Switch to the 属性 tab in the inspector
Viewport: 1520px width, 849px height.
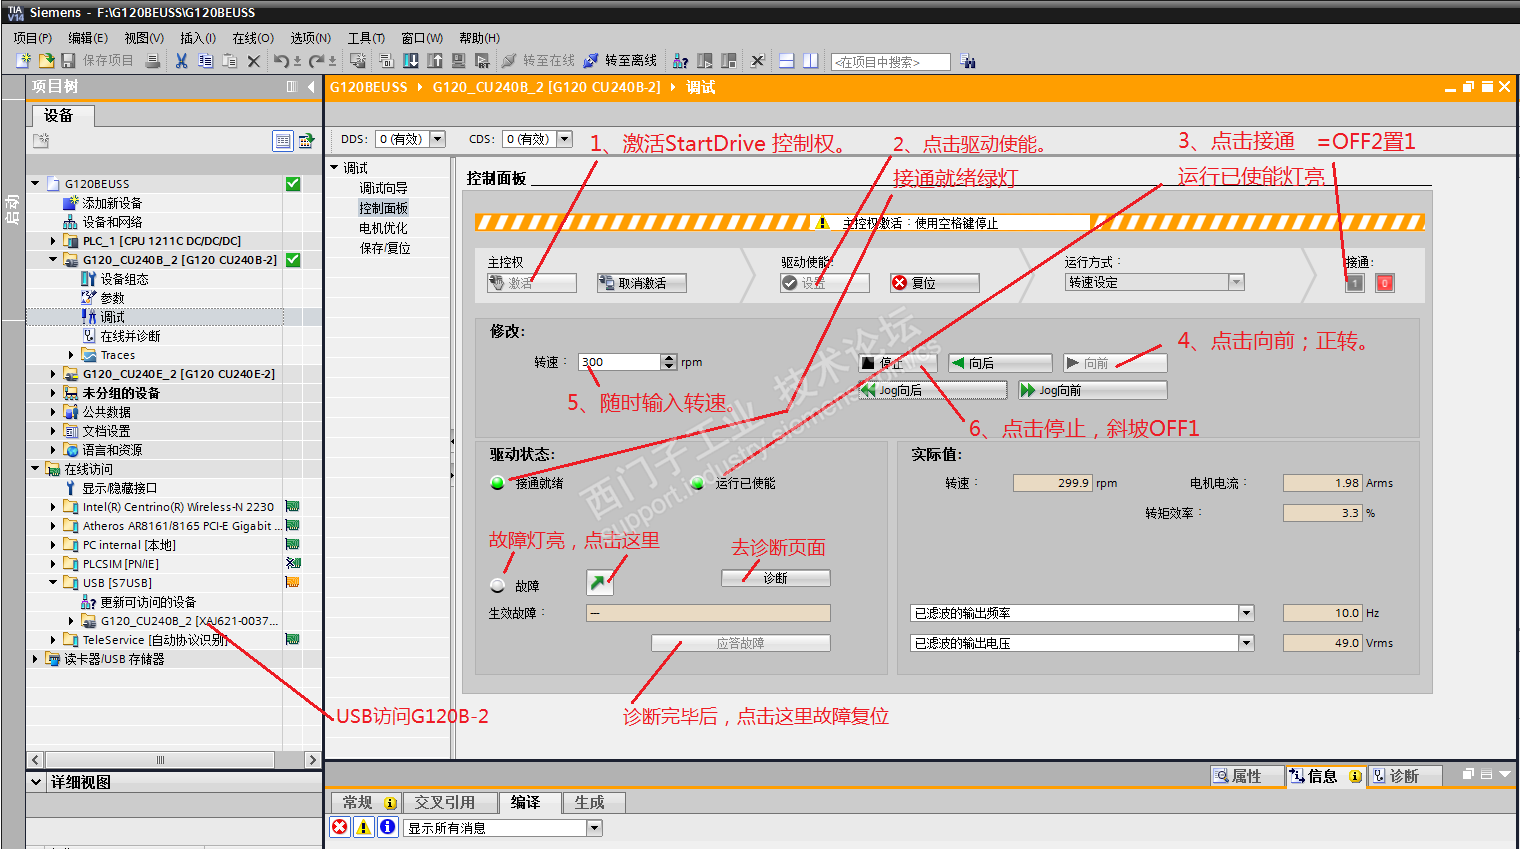(x=1246, y=776)
